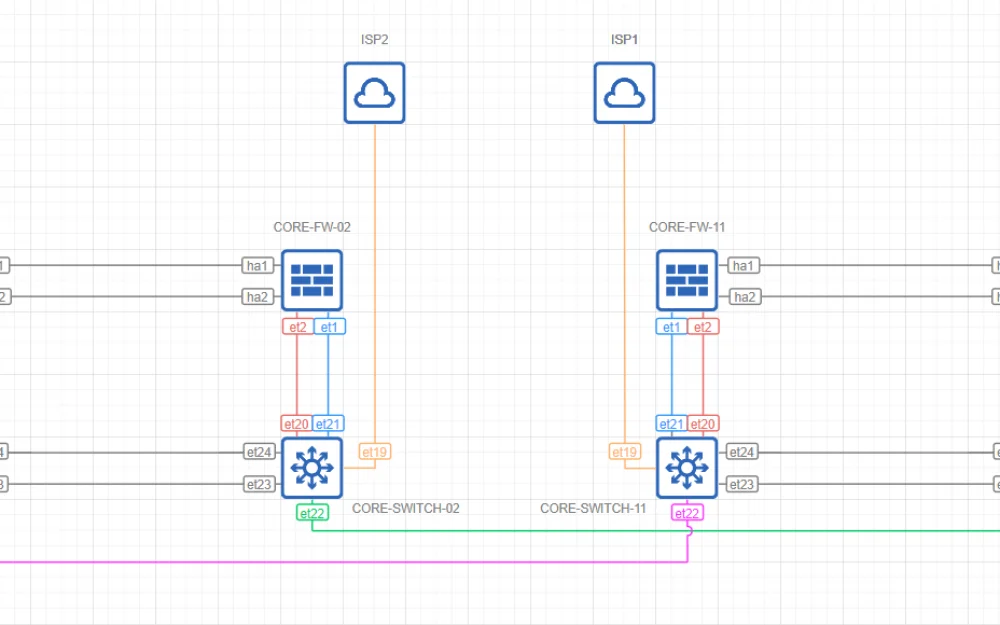1000x625 pixels.
Task: Select the CORE-SWITCH-02 switch icon
Action: 311,467
